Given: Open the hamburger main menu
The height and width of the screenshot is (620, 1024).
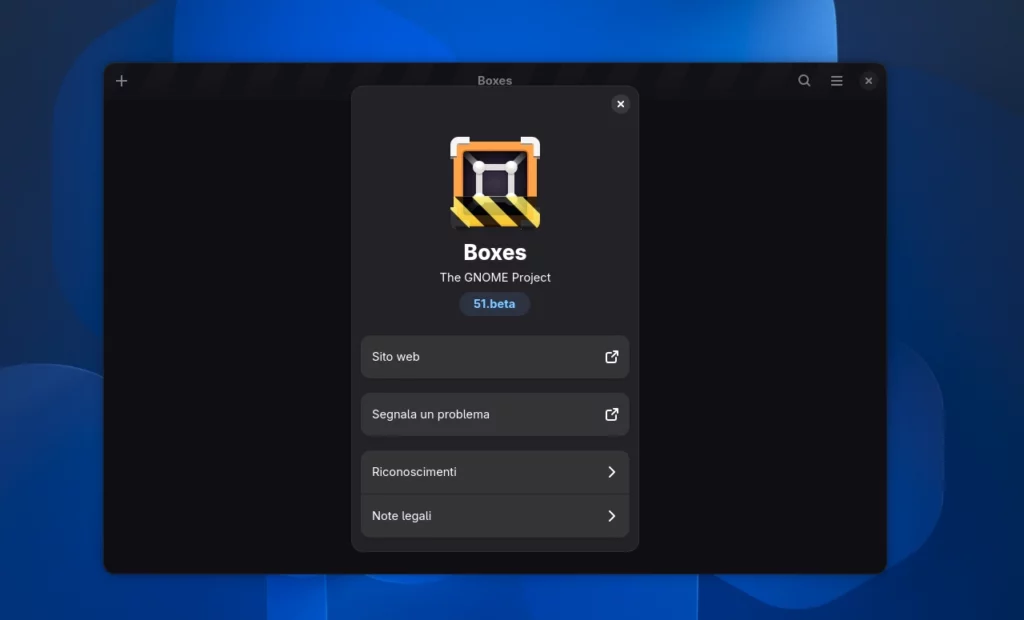Looking at the screenshot, I should 837,81.
